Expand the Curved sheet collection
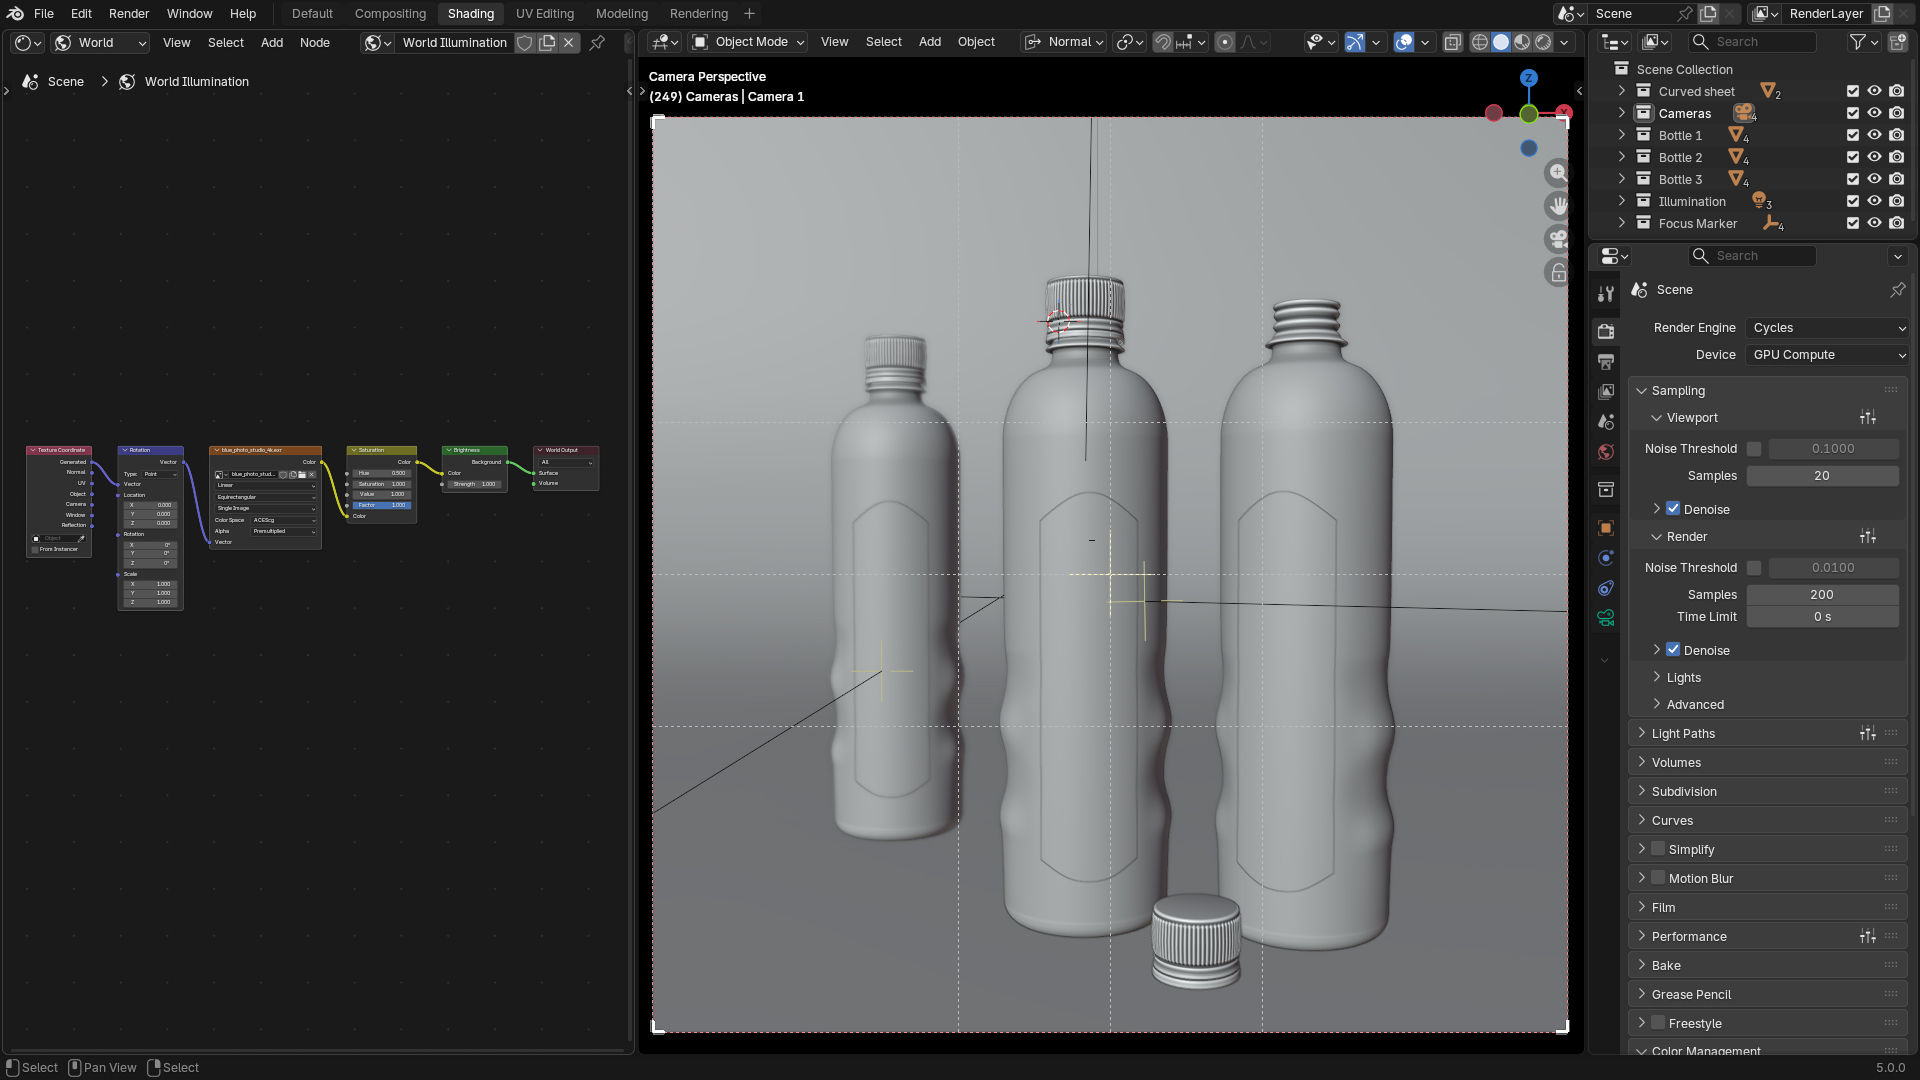The image size is (1920, 1080). (1622, 91)
